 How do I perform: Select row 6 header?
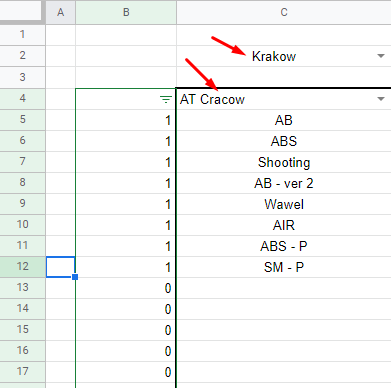(x=22, y=141)
